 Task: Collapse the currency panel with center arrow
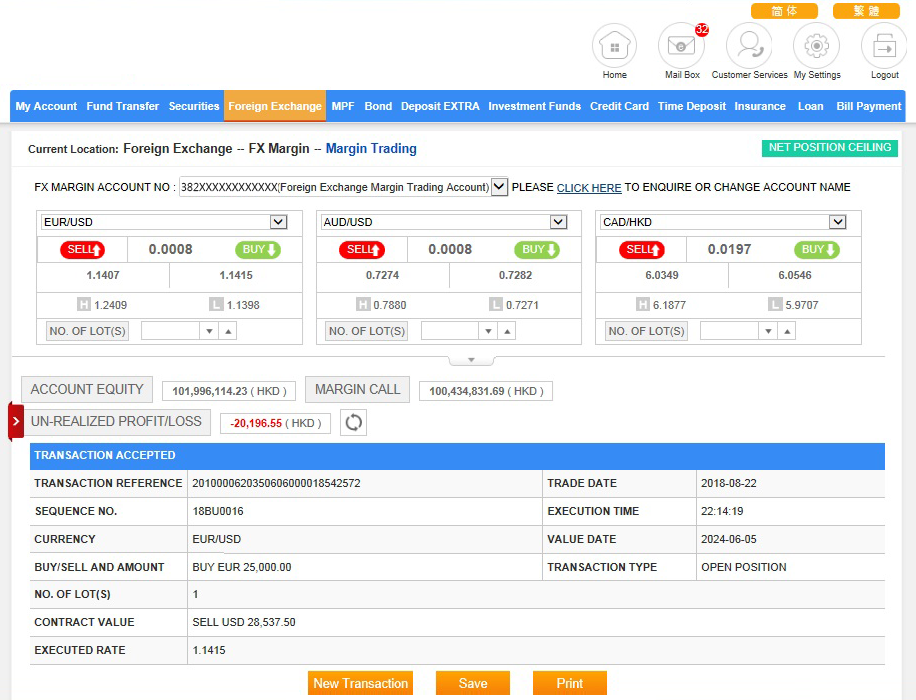coord(472,360)
